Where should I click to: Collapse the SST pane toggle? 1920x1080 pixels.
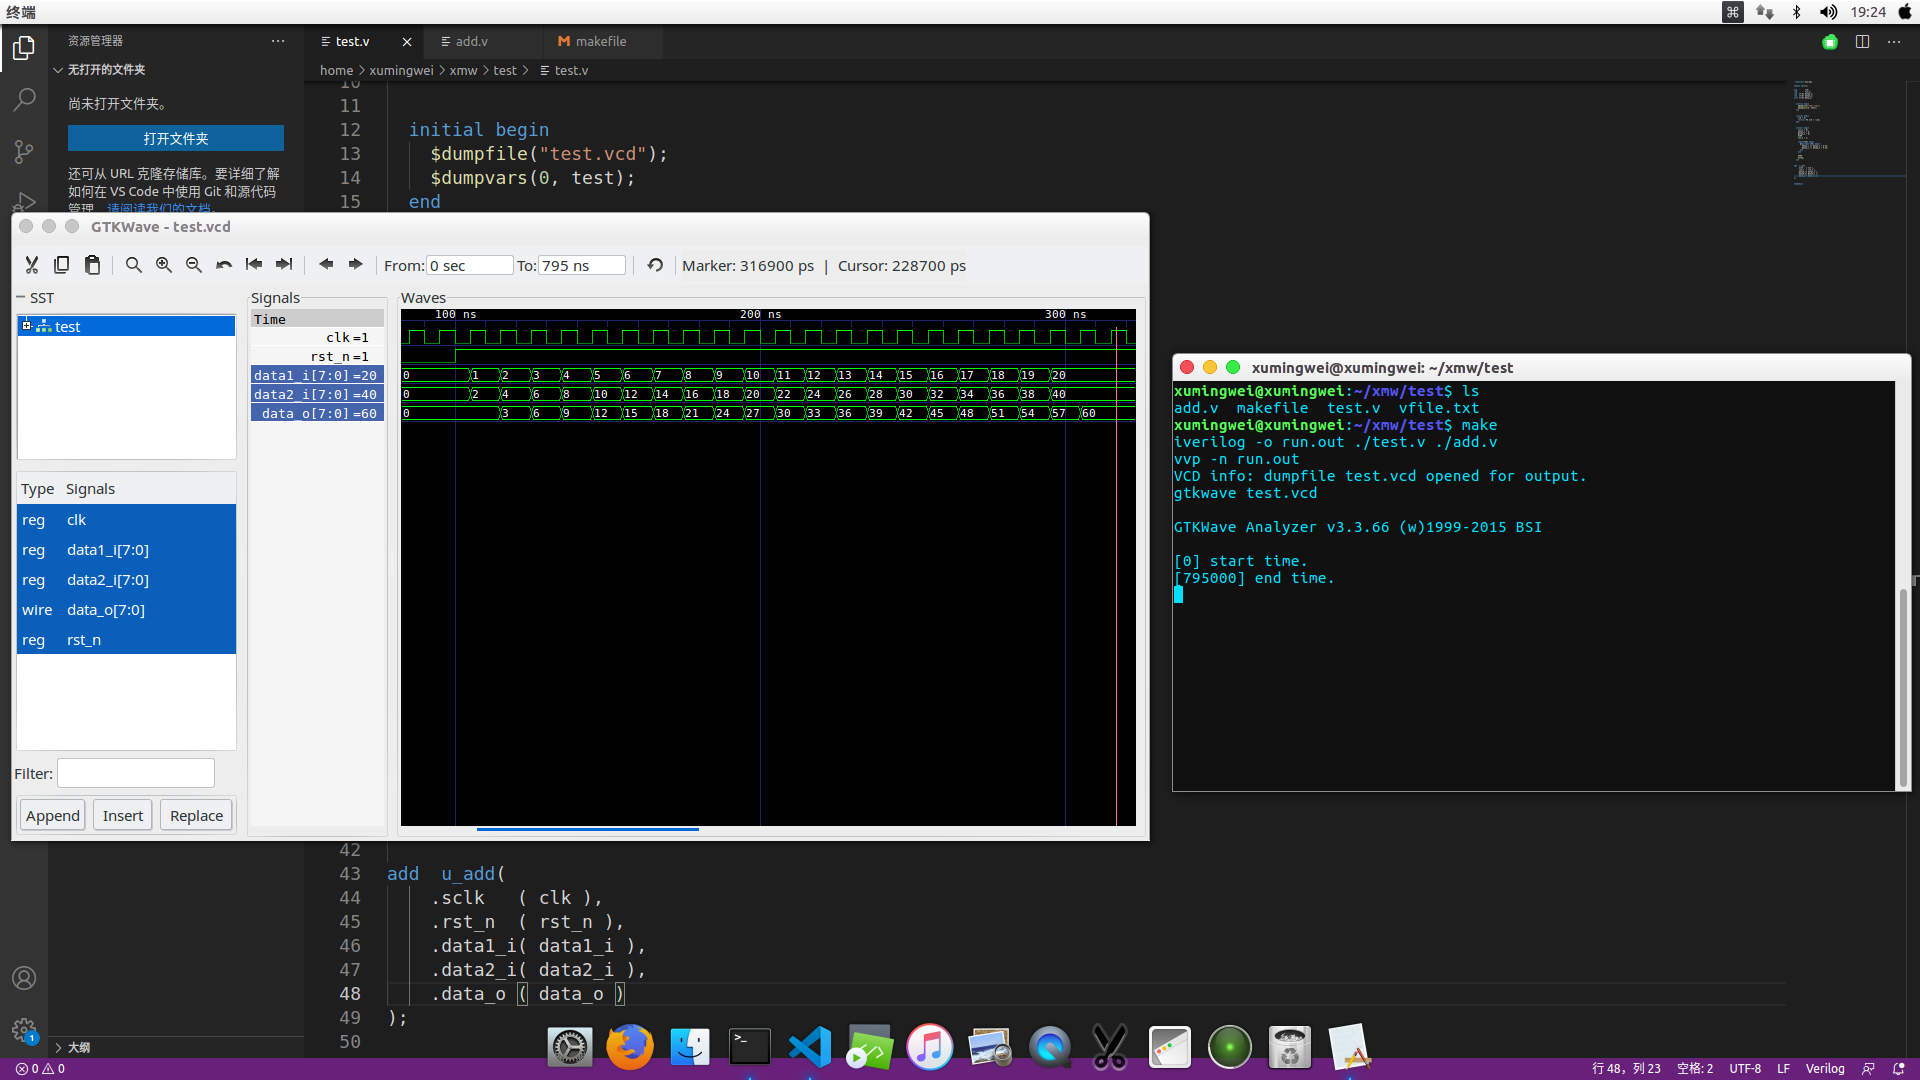point(20,298)
